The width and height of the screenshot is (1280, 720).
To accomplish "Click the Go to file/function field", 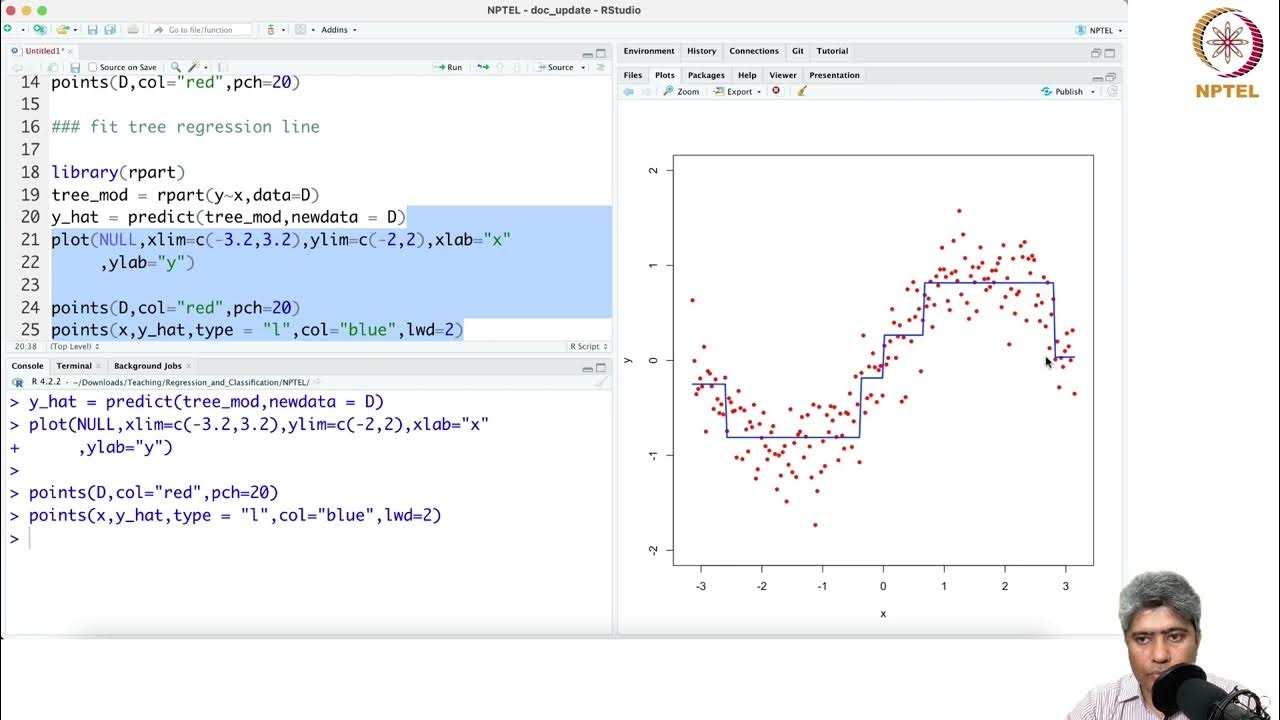I will click(202, 30).
